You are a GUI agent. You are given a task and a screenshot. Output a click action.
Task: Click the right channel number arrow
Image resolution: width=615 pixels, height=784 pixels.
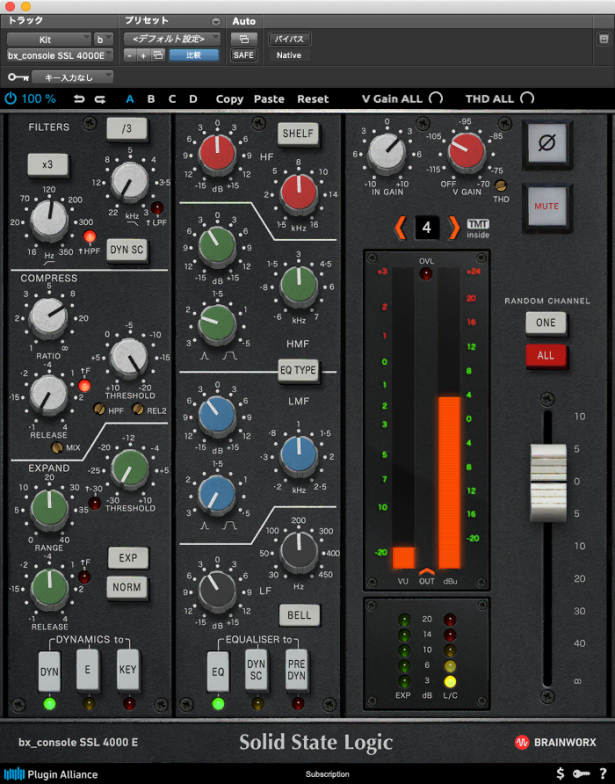(x=453, y=228)
